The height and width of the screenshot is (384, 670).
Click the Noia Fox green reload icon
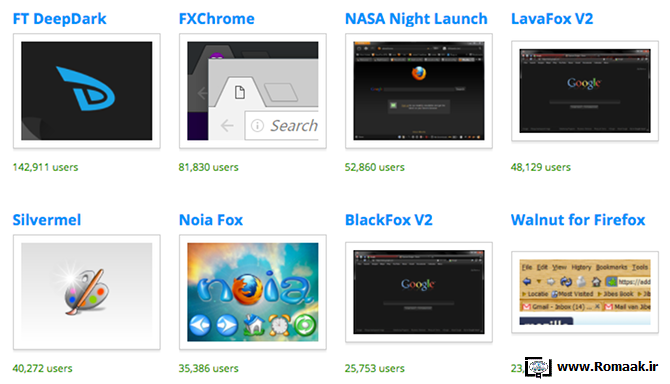coord(305,325)
